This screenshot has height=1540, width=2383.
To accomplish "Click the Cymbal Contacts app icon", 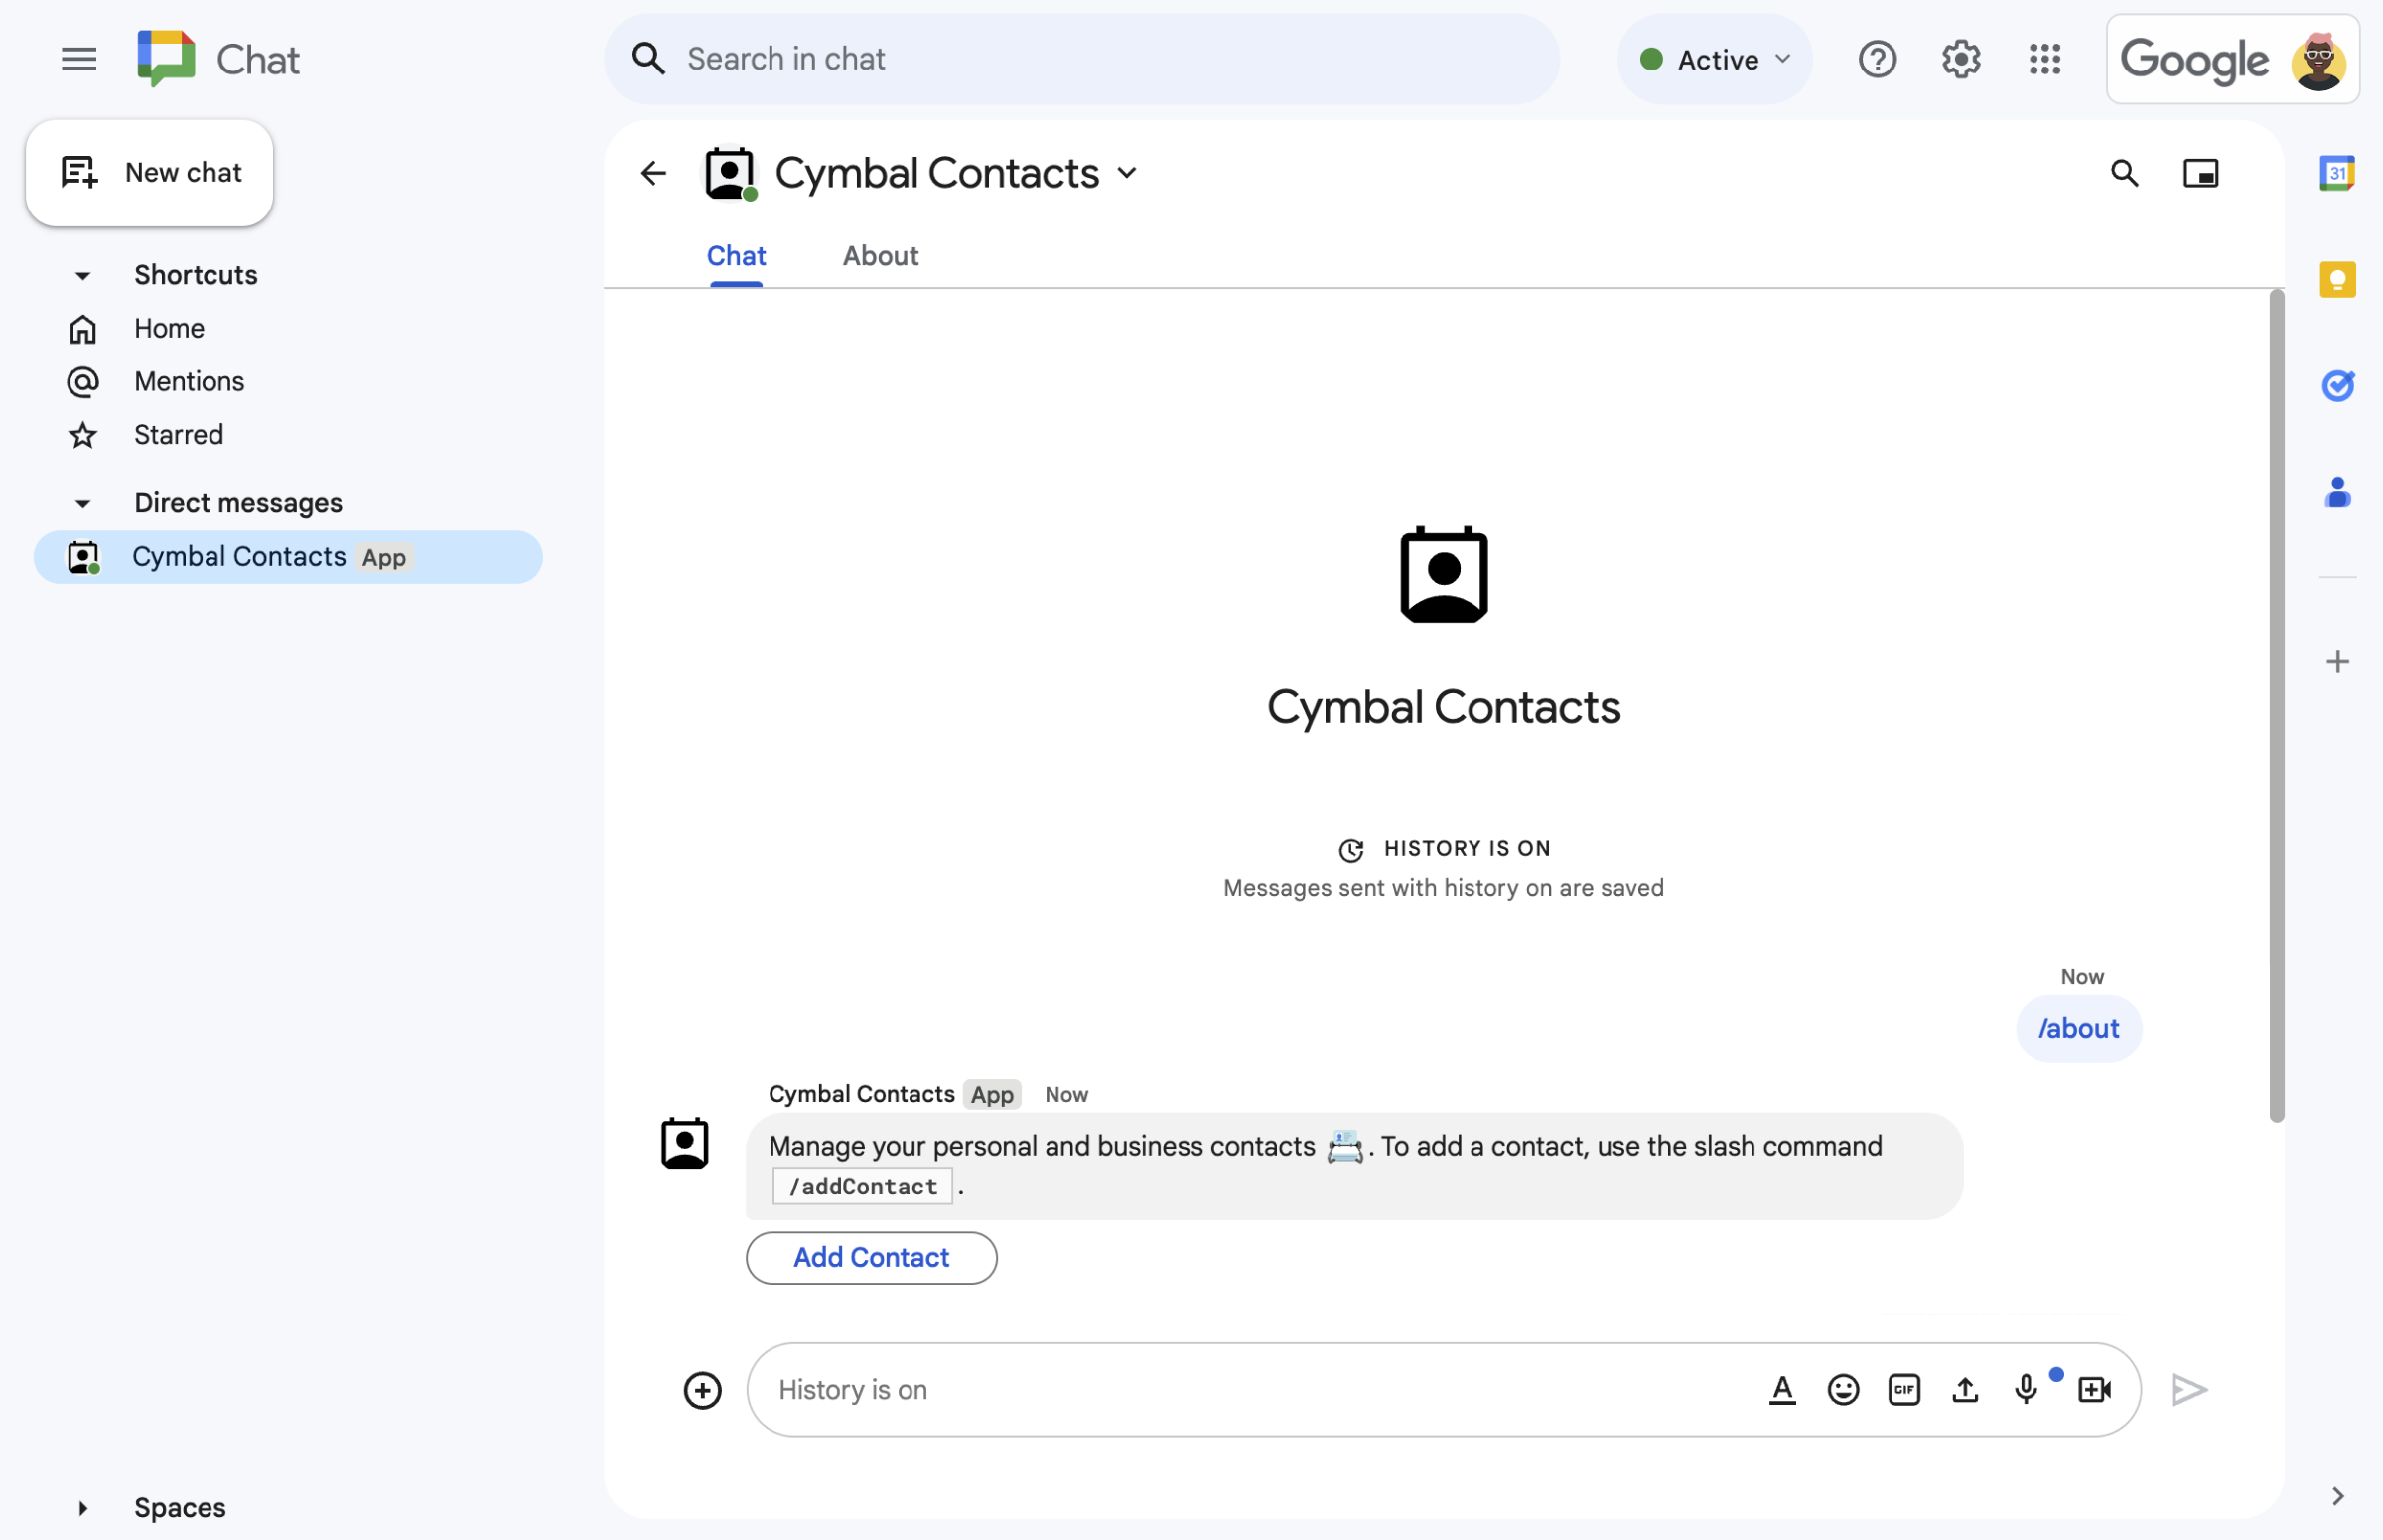I will point(728,172).
